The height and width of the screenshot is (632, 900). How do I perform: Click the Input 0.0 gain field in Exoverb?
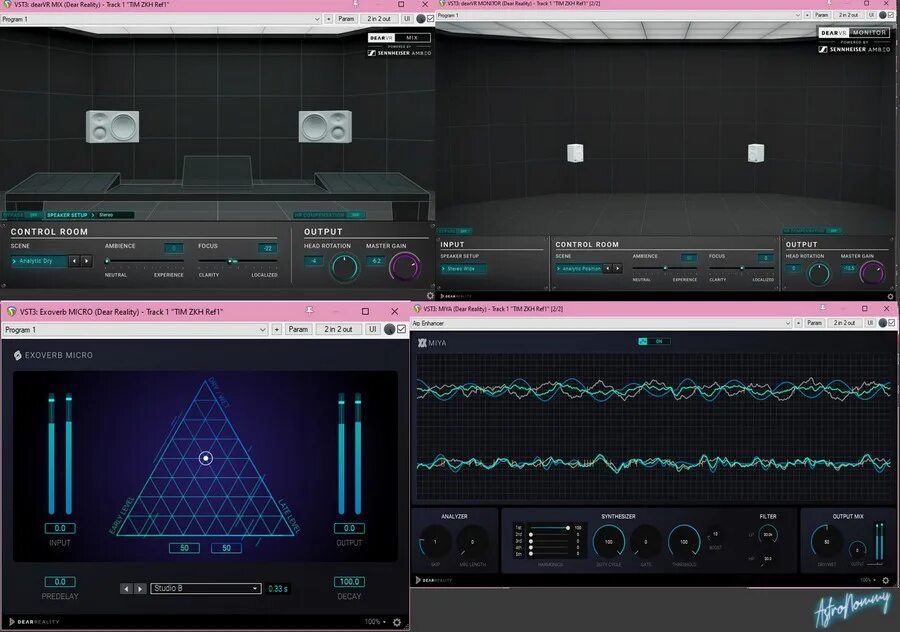pos(60,528)
